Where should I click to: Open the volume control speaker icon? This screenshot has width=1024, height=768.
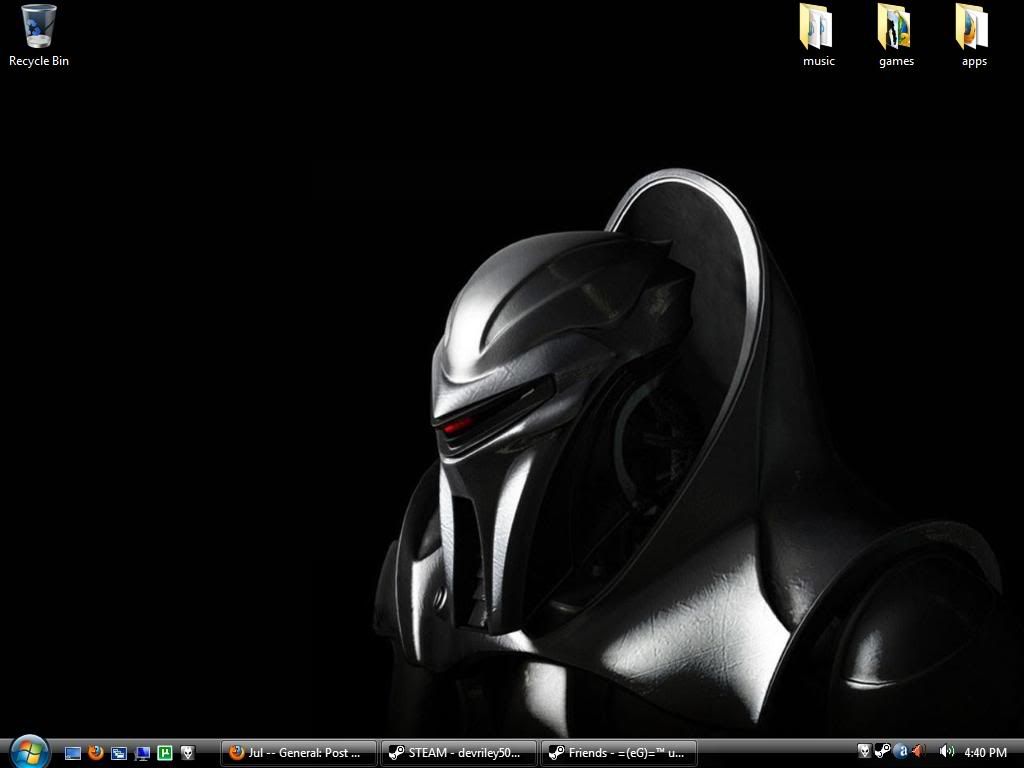coord(946,751)
